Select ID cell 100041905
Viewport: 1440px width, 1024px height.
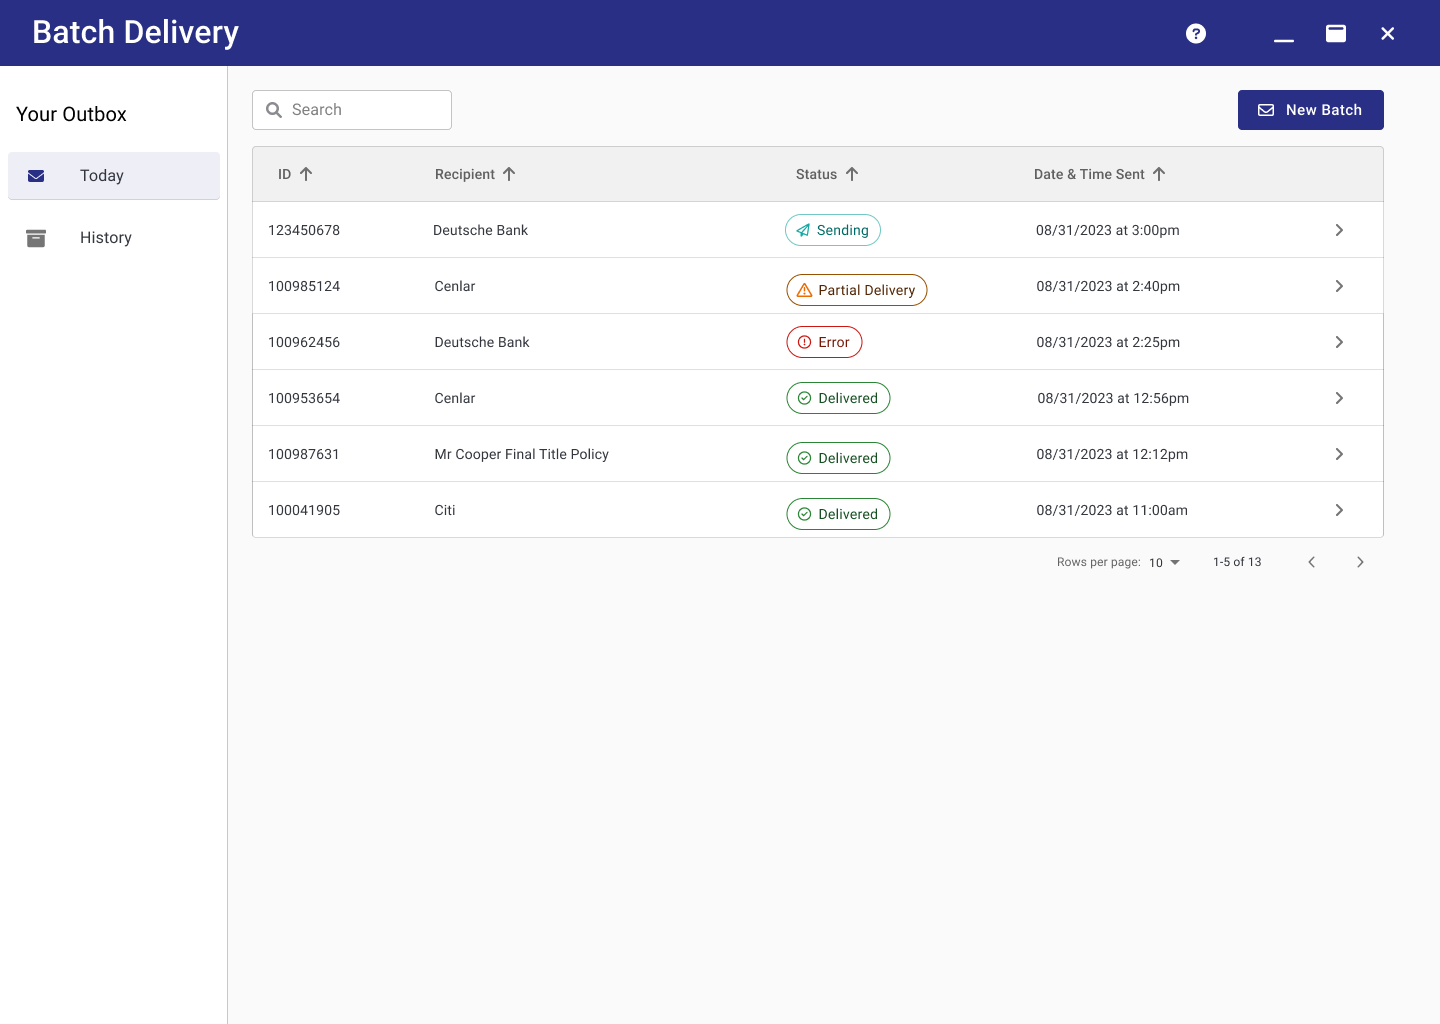[304, 510]
